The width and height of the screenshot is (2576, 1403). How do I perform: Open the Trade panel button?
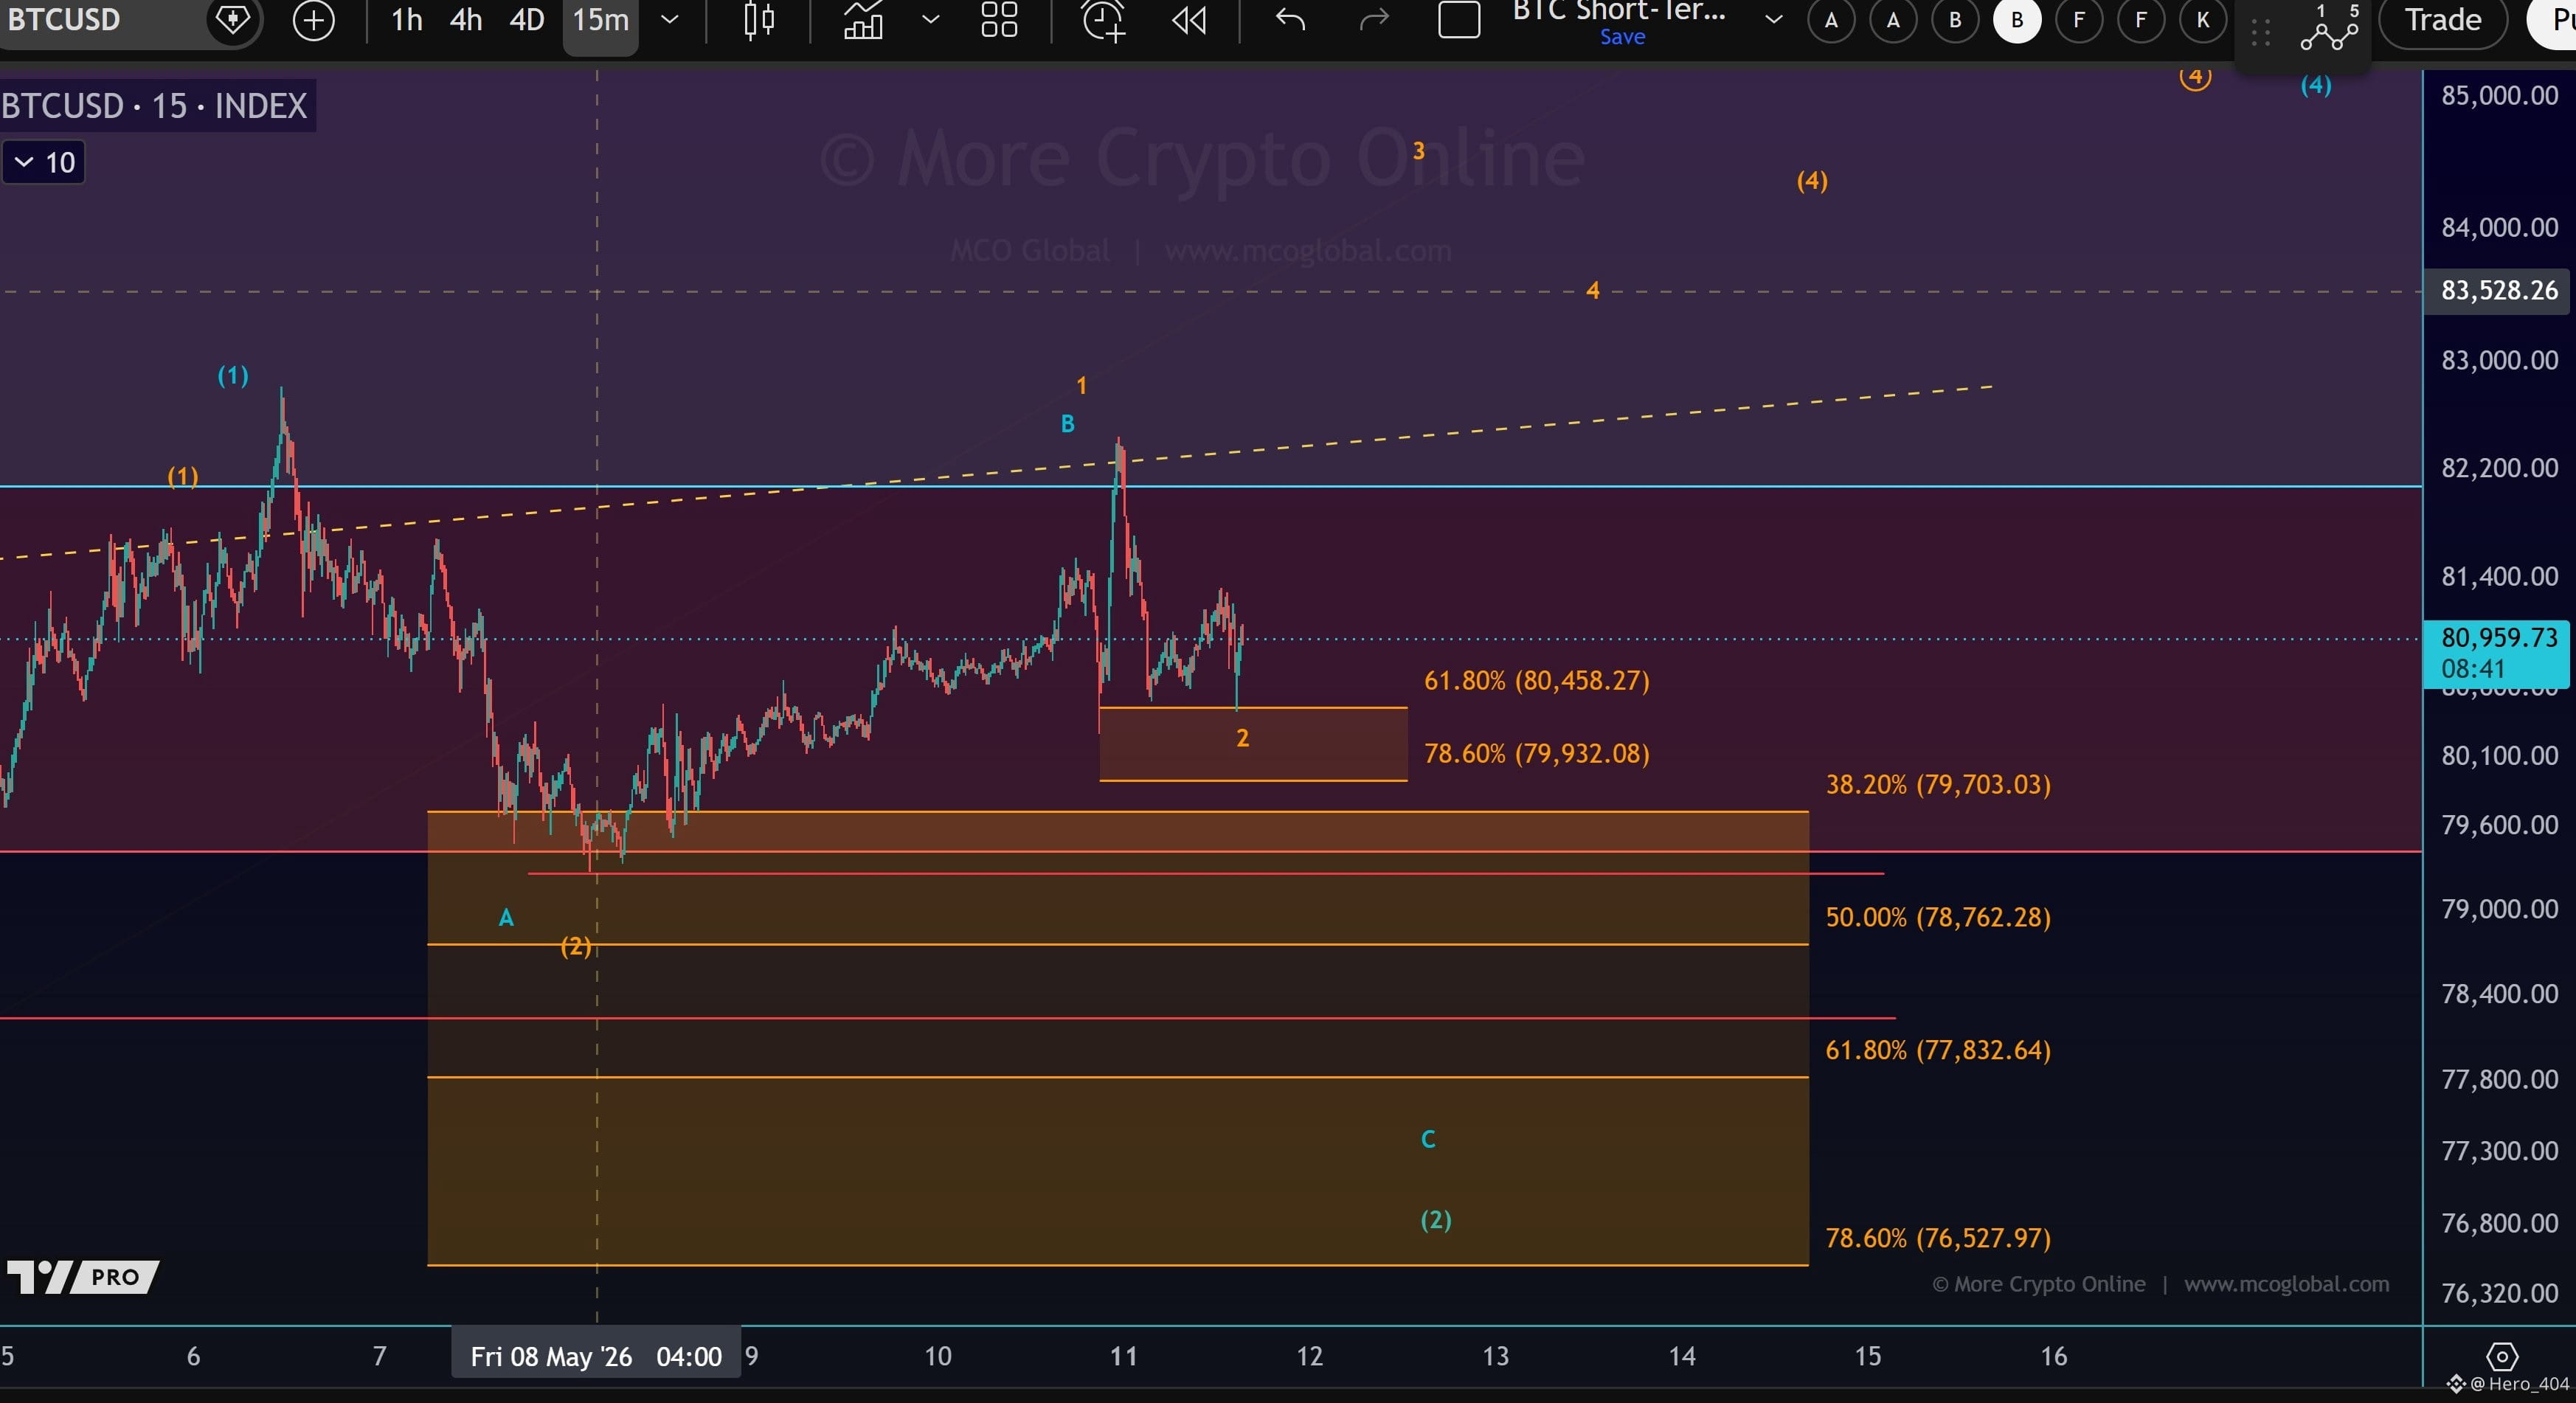pos(2443,20)
